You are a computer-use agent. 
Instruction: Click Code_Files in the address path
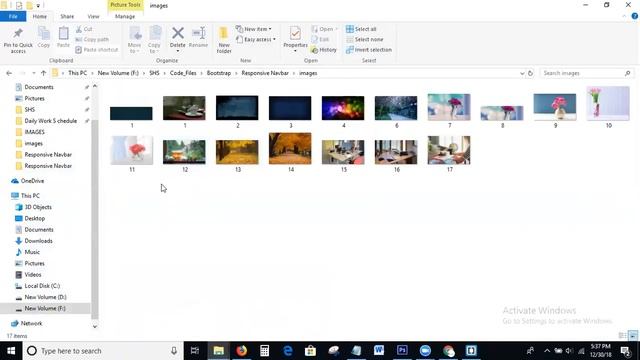(x=183, y=73)
